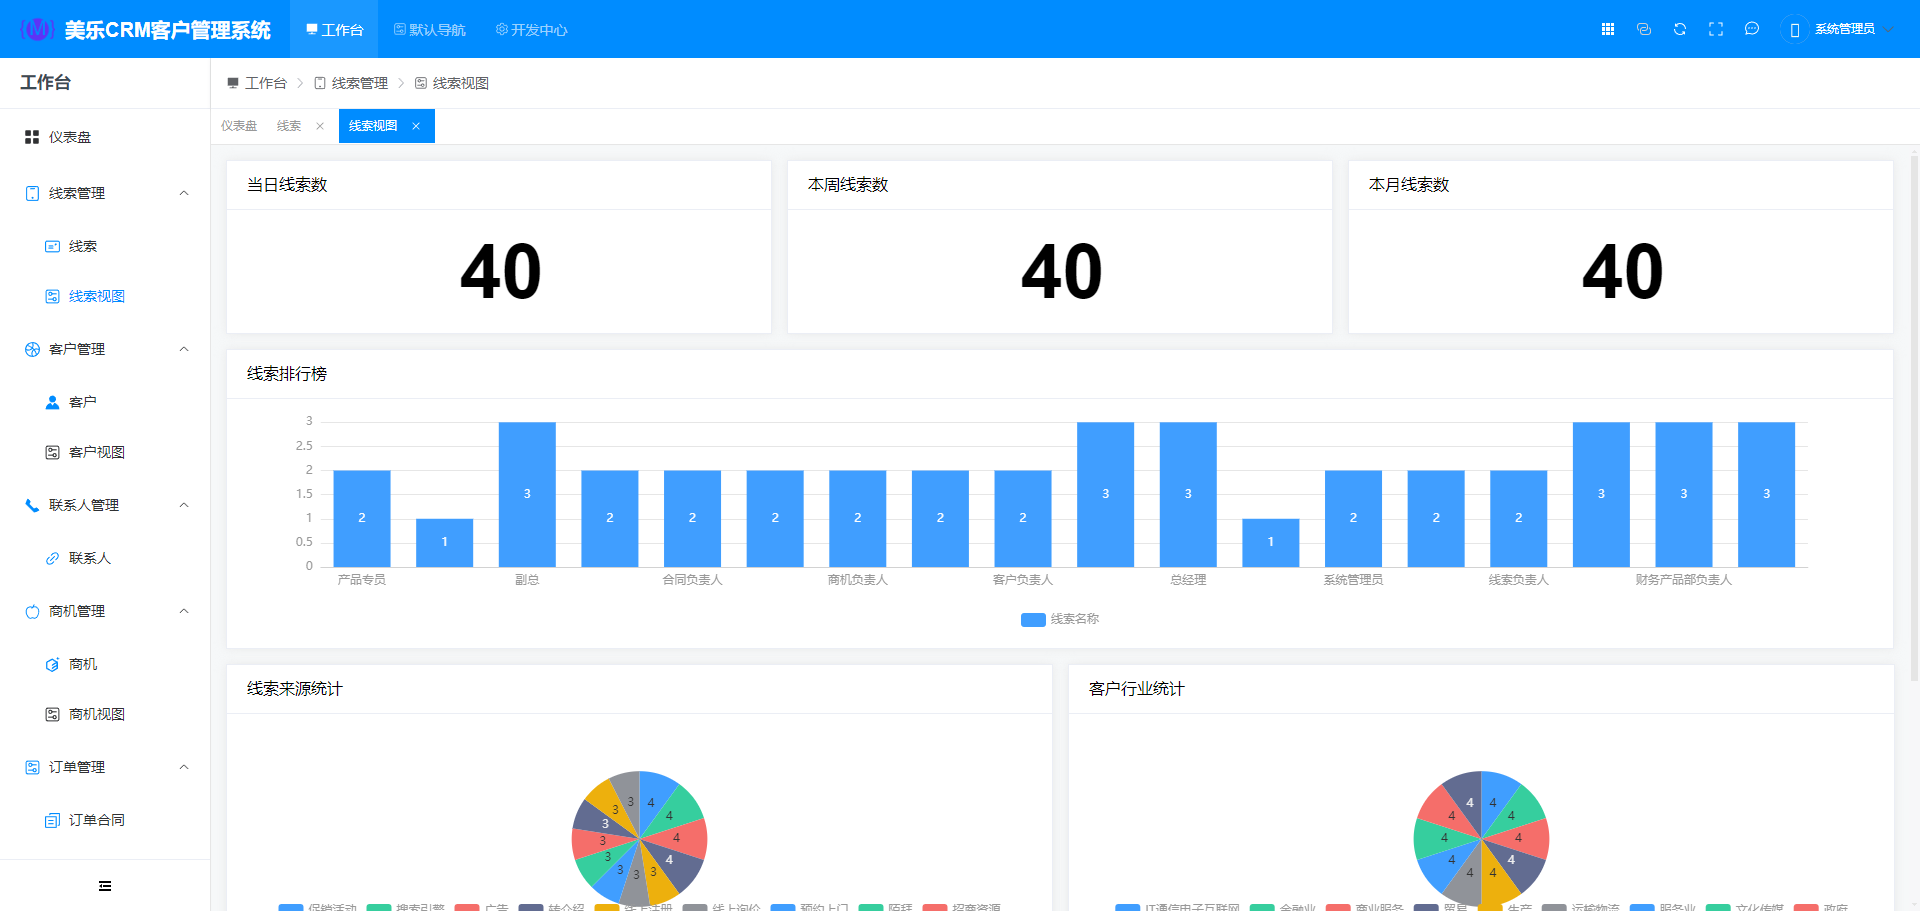
Task: Click the link chain icon in header
Action: [1644, 29]
